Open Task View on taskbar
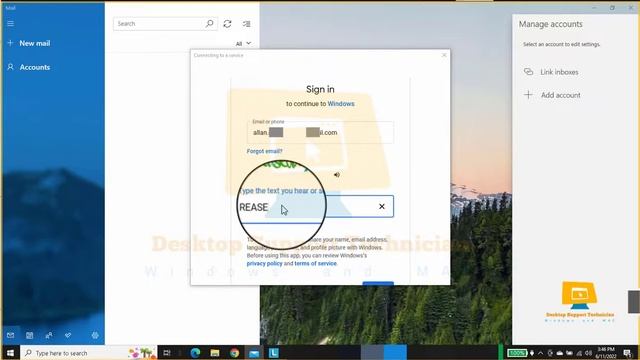This screenshot has height=360, width=640. pyautogui.click(x=167, y=353)
